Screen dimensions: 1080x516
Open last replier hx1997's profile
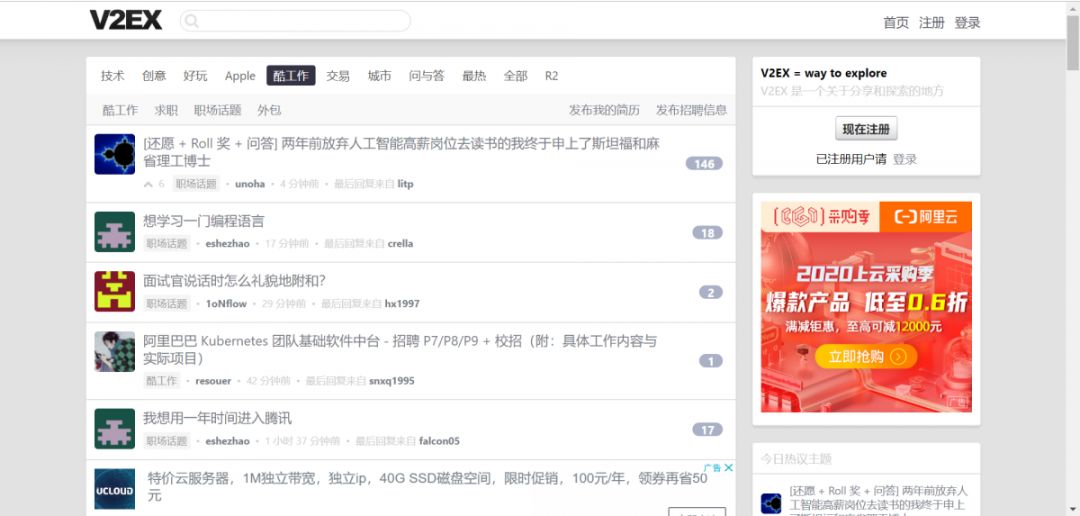point(402,303)
